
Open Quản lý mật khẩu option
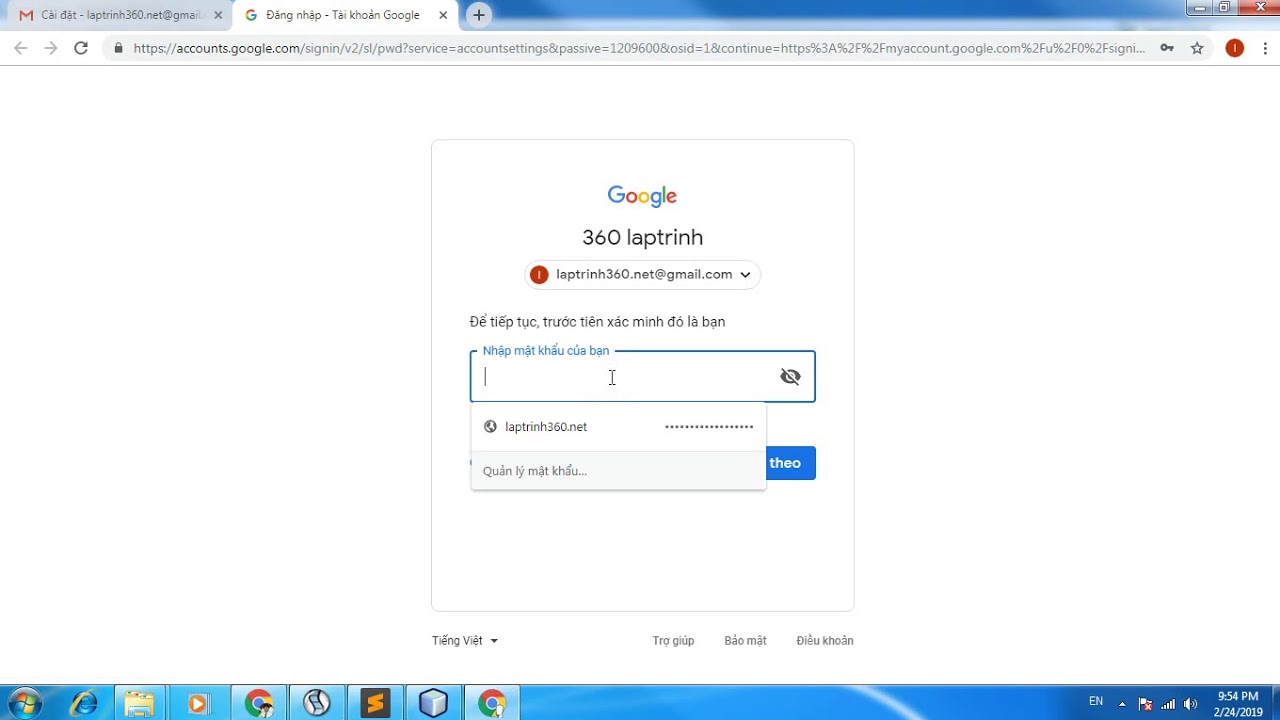pyautogui.click(x=618, y=471)
